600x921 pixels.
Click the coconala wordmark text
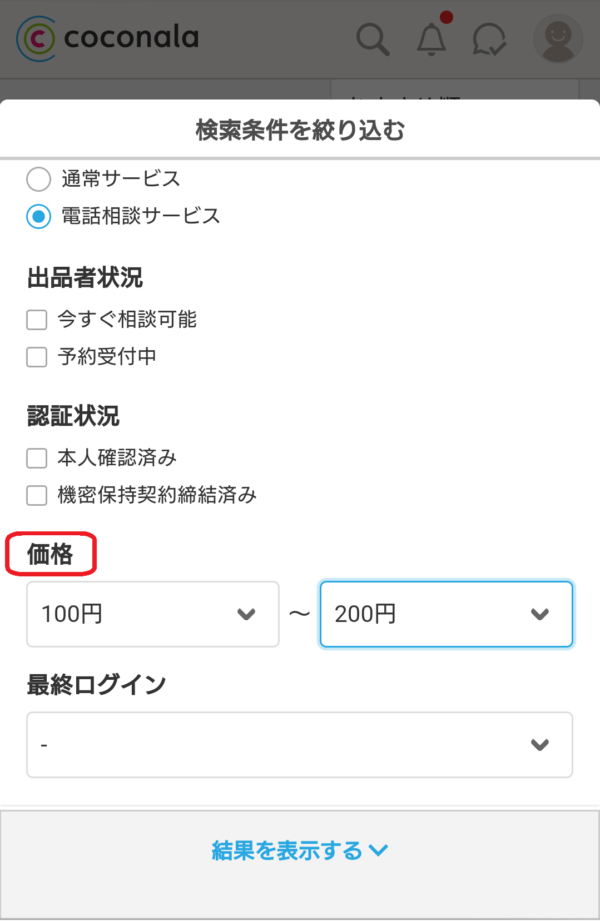(x=131, y=38)
